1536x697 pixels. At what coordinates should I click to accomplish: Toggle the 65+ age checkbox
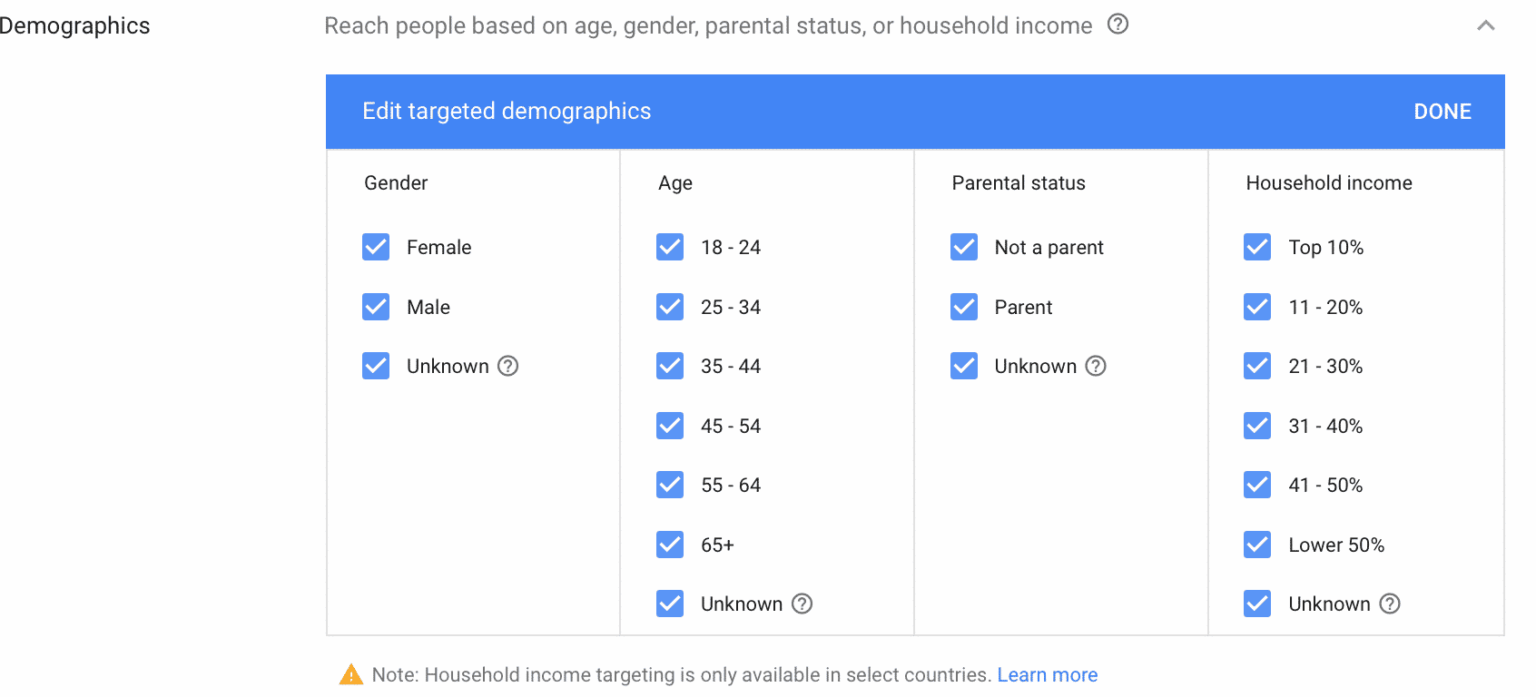pyautogui.click(x=670, y=545)
